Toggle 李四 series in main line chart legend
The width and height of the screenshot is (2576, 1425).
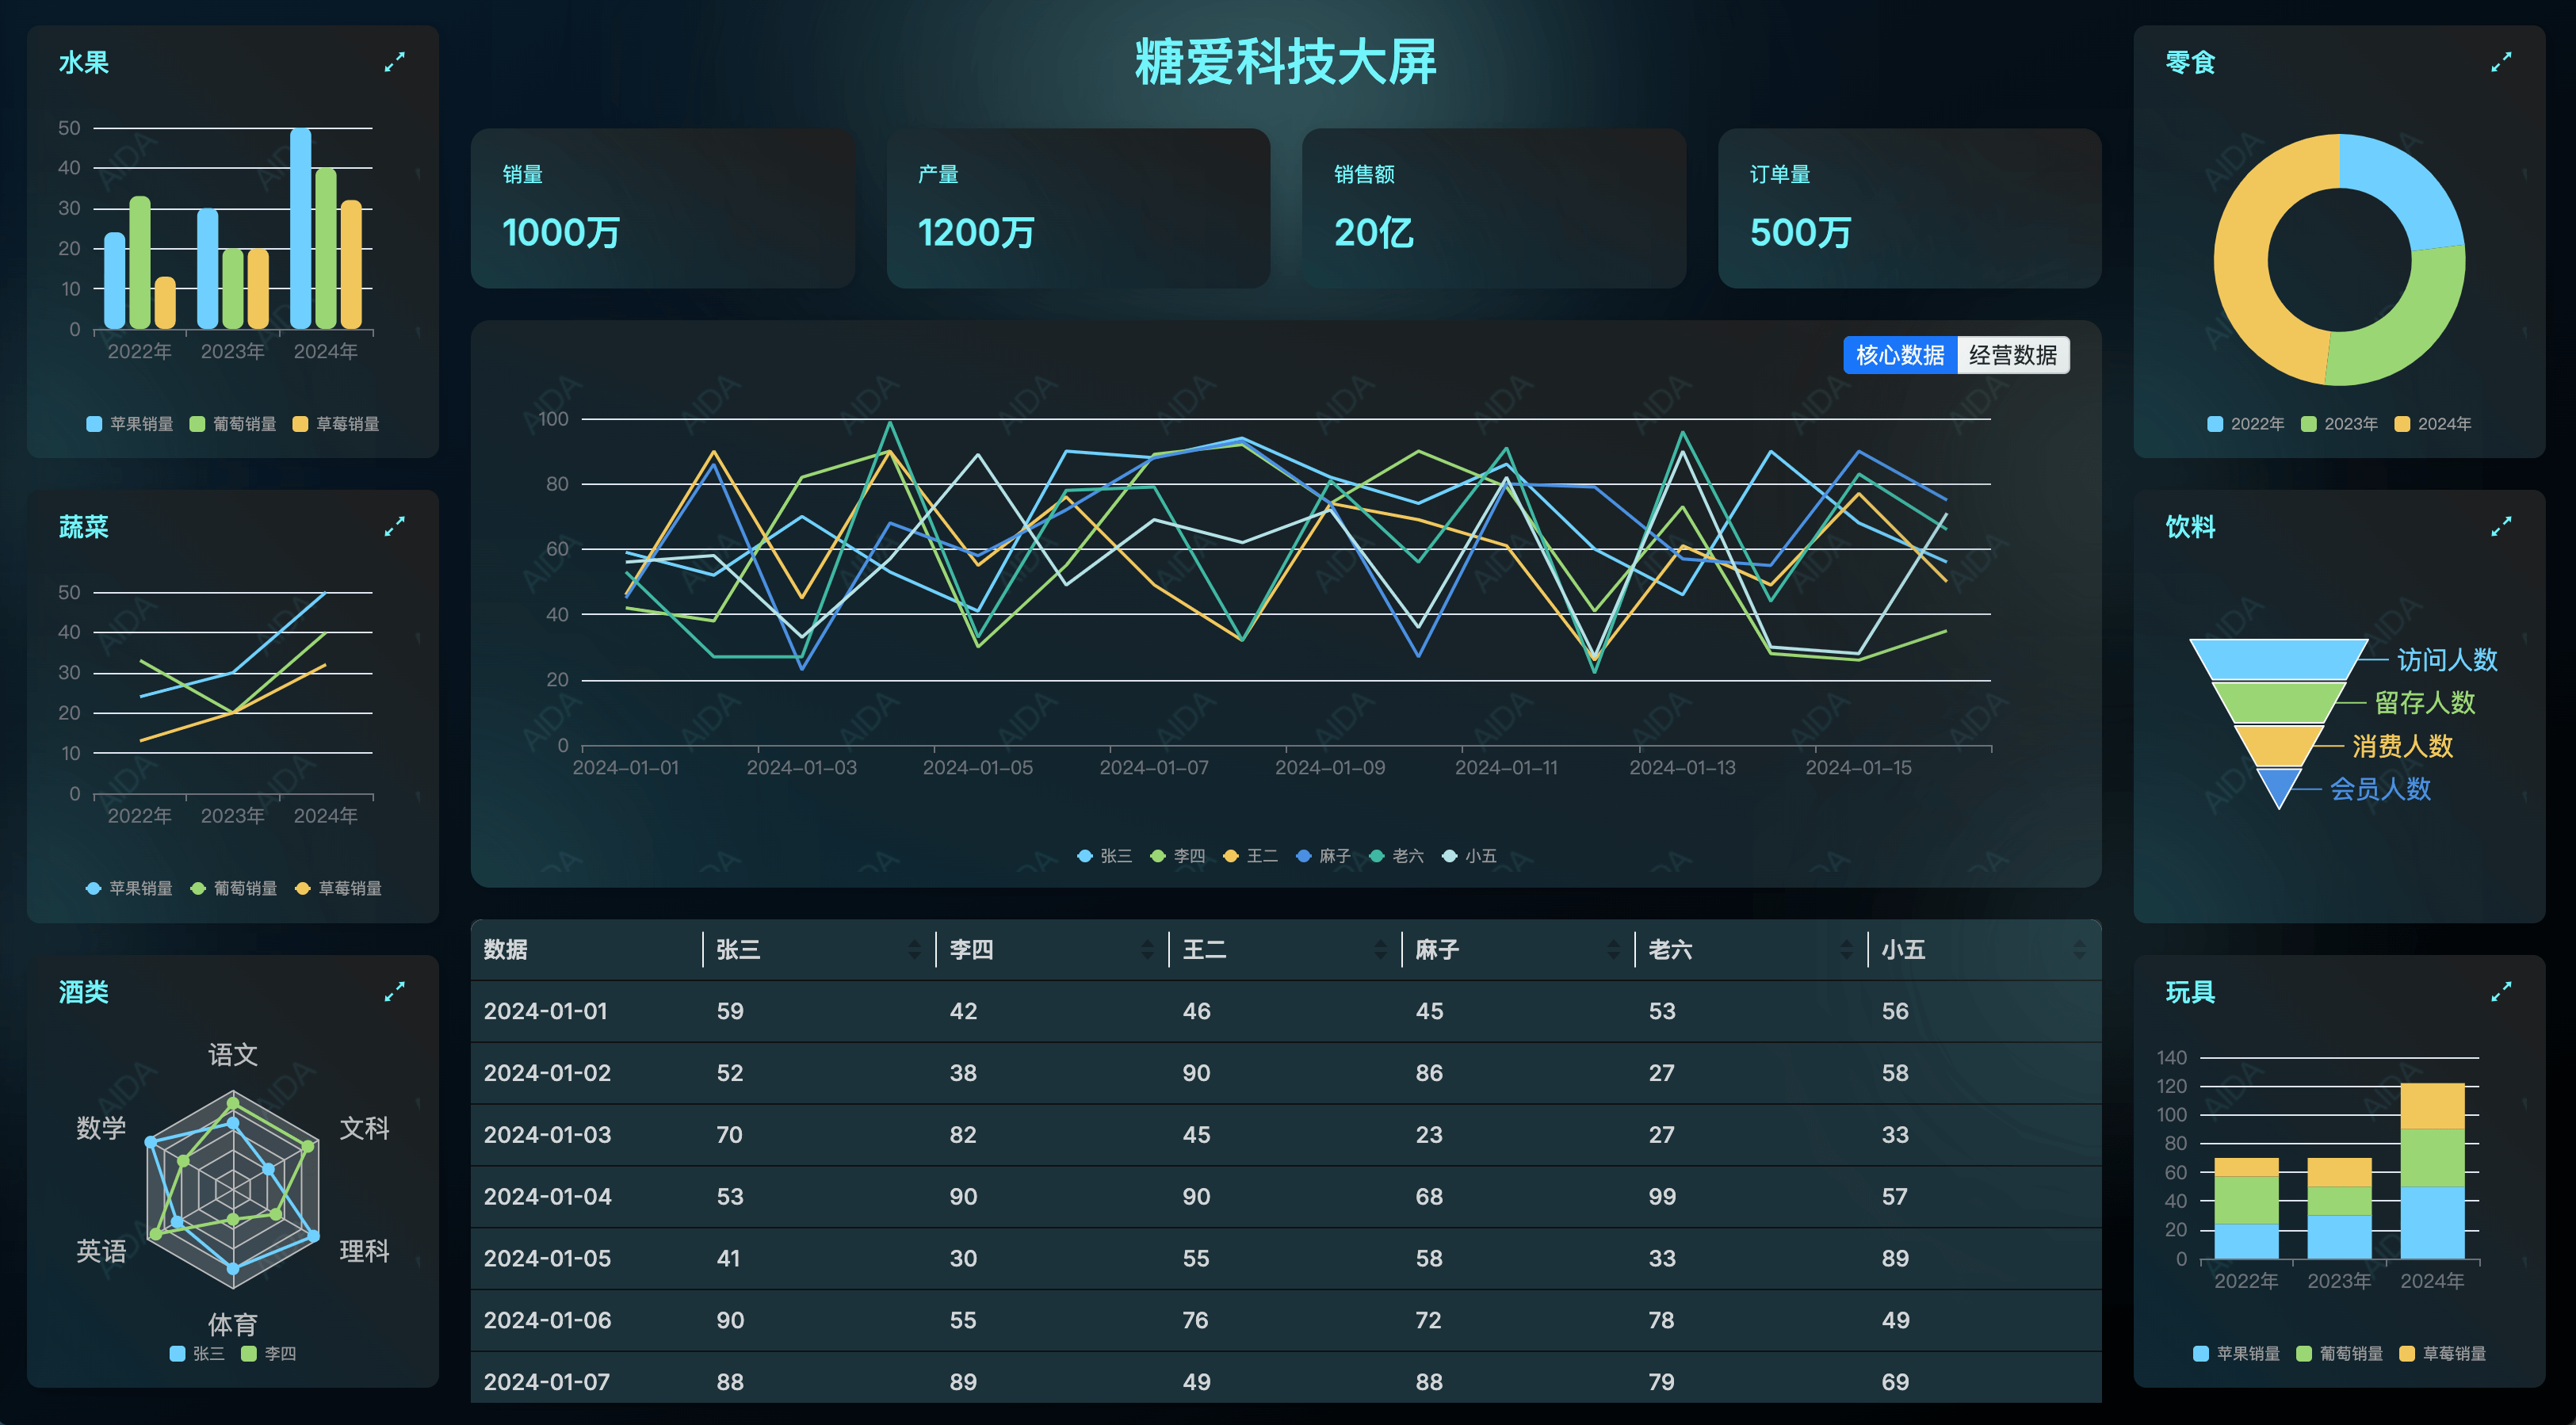(x=1178, y=856)
